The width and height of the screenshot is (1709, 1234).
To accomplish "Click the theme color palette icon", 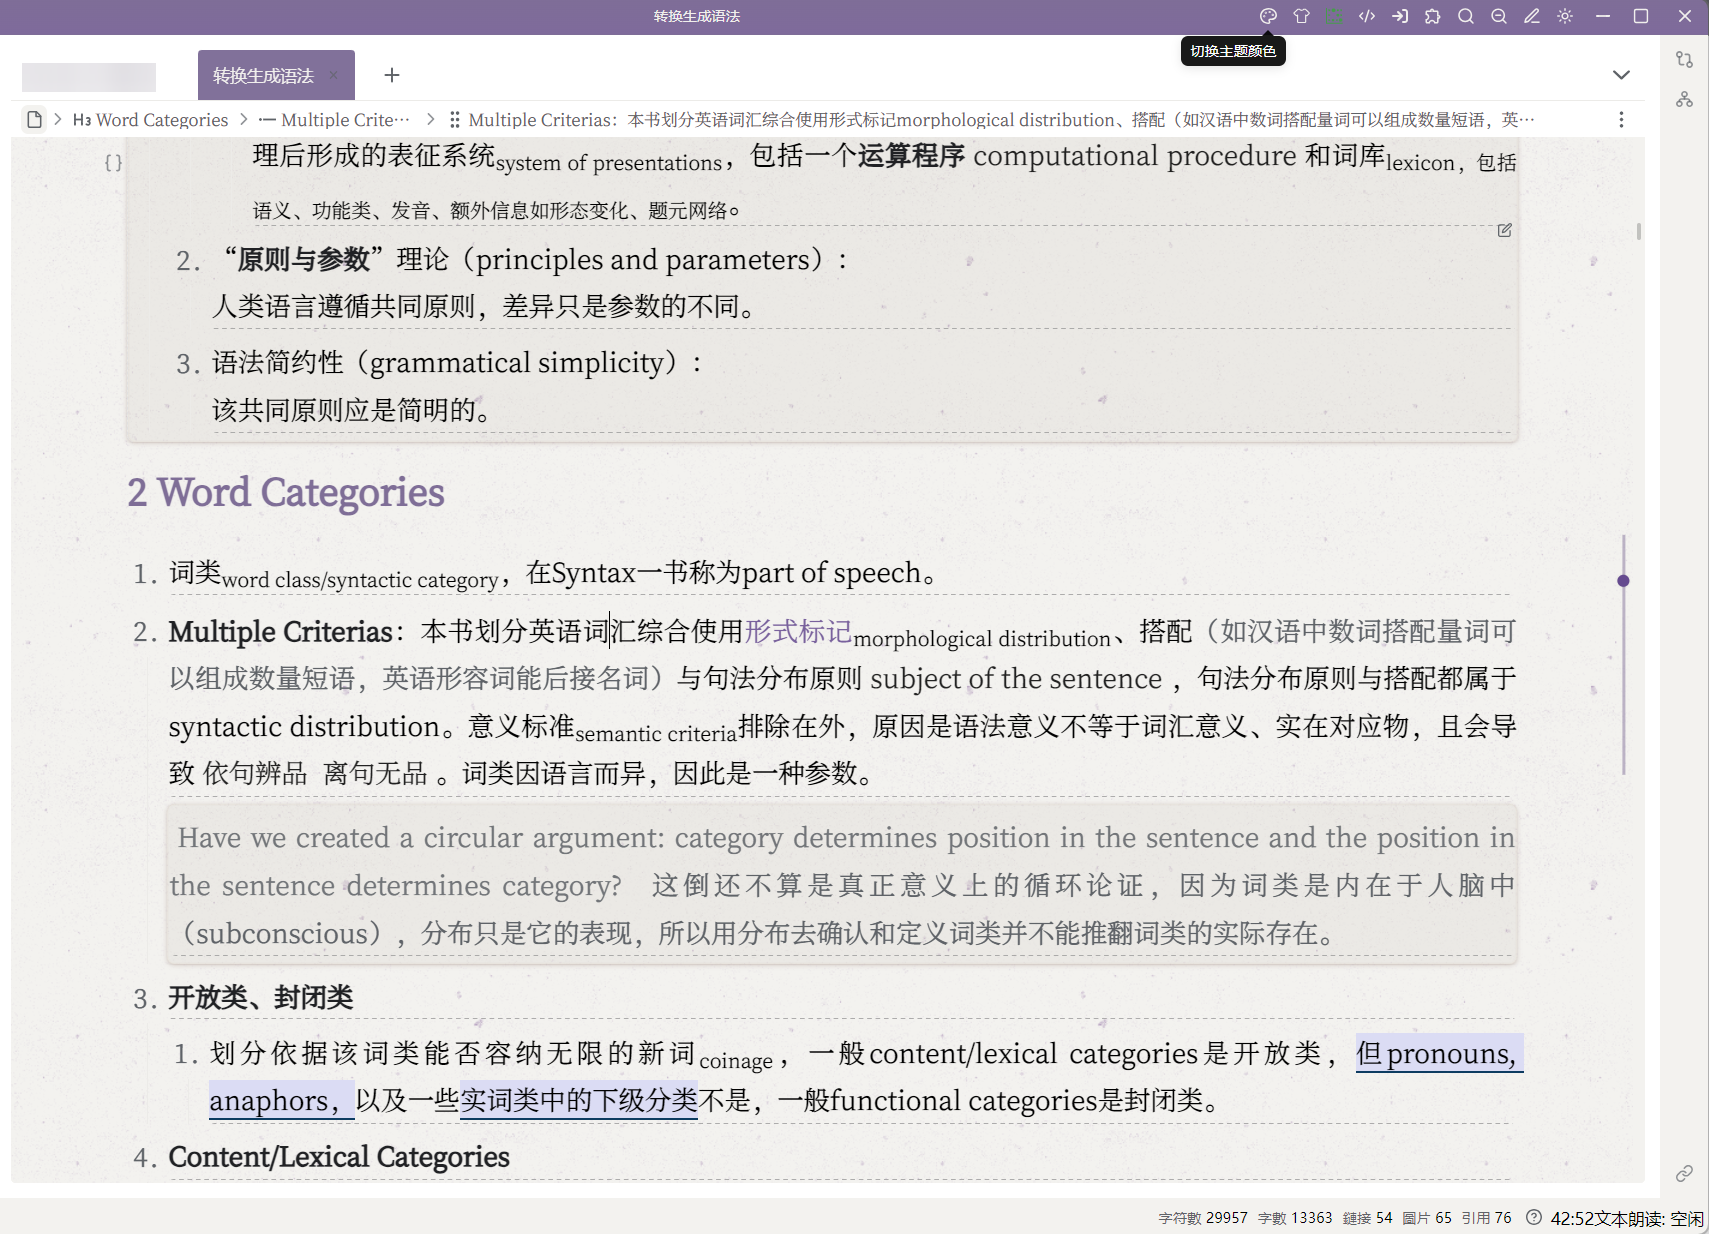I will click(x=1268, y=16).
